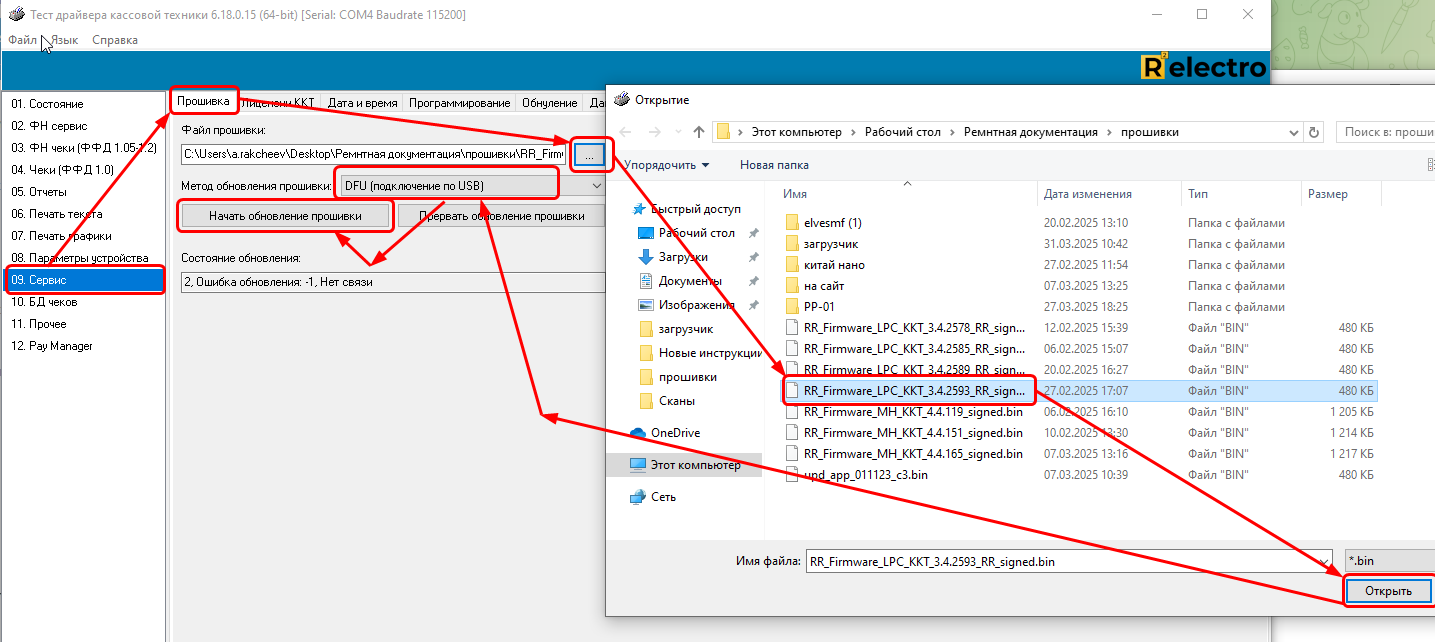This screenshot has width=1435, height=642.
Task: Switch to the Программирование tab
Action: [460, 103]
